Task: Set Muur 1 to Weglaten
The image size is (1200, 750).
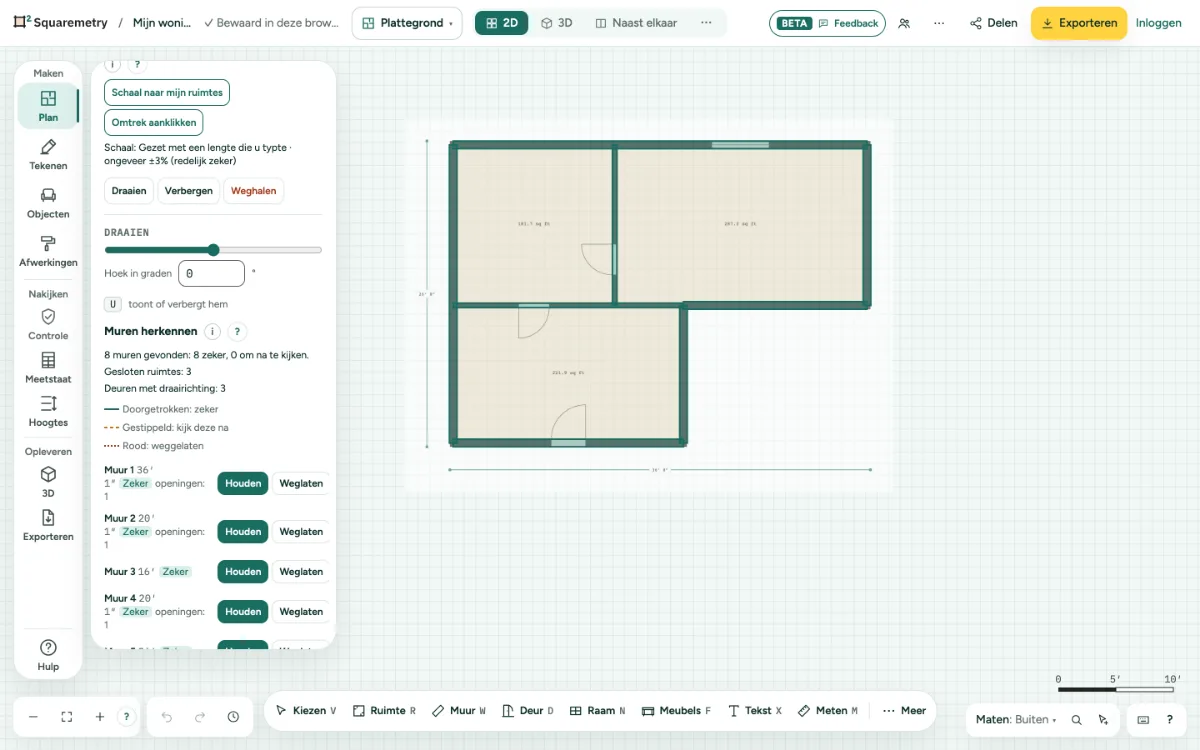Action: pyautogui.click(x=301, y=484)
